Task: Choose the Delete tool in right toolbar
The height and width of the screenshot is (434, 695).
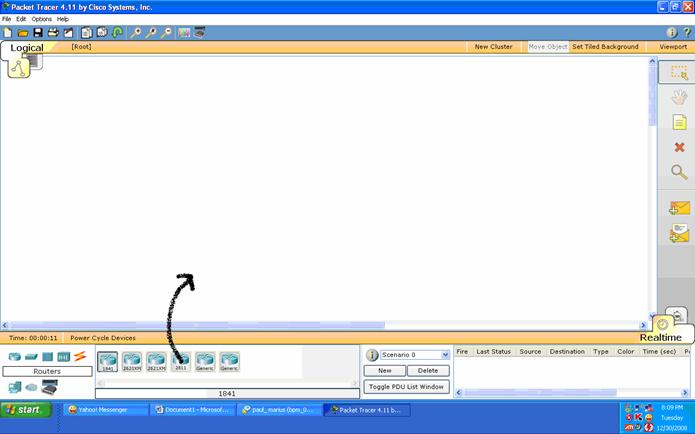Action: coord(679,147)
